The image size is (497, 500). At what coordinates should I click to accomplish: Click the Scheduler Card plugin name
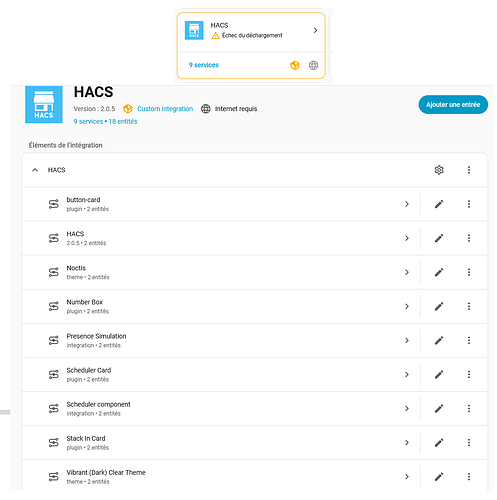pos(89,370)
